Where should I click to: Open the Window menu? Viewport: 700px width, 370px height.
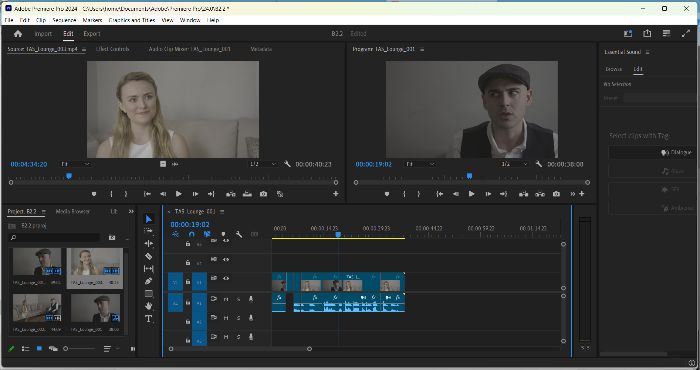[190, 21]
